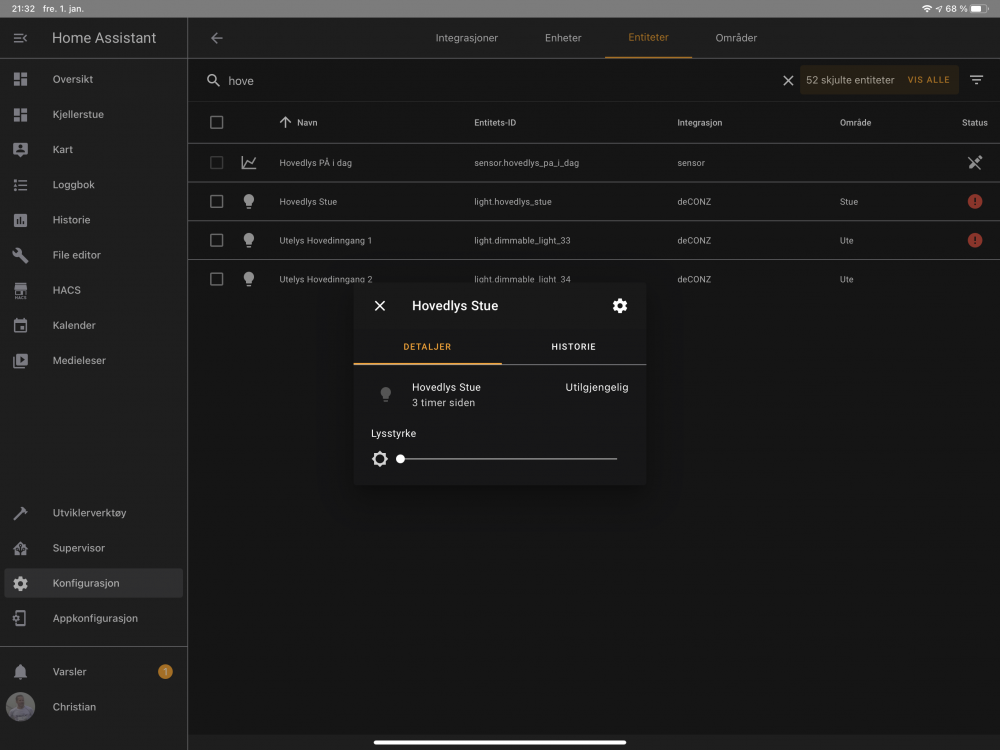
Task: Switch to the Historie tab in dialog
Action: [x=573, y=347]
